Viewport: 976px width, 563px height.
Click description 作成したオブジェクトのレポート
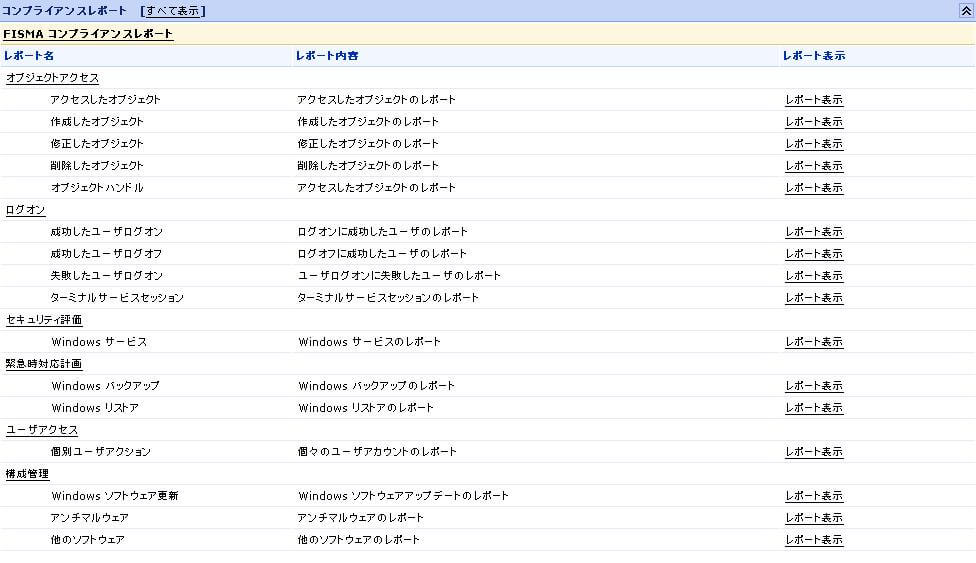coord(368,121)
